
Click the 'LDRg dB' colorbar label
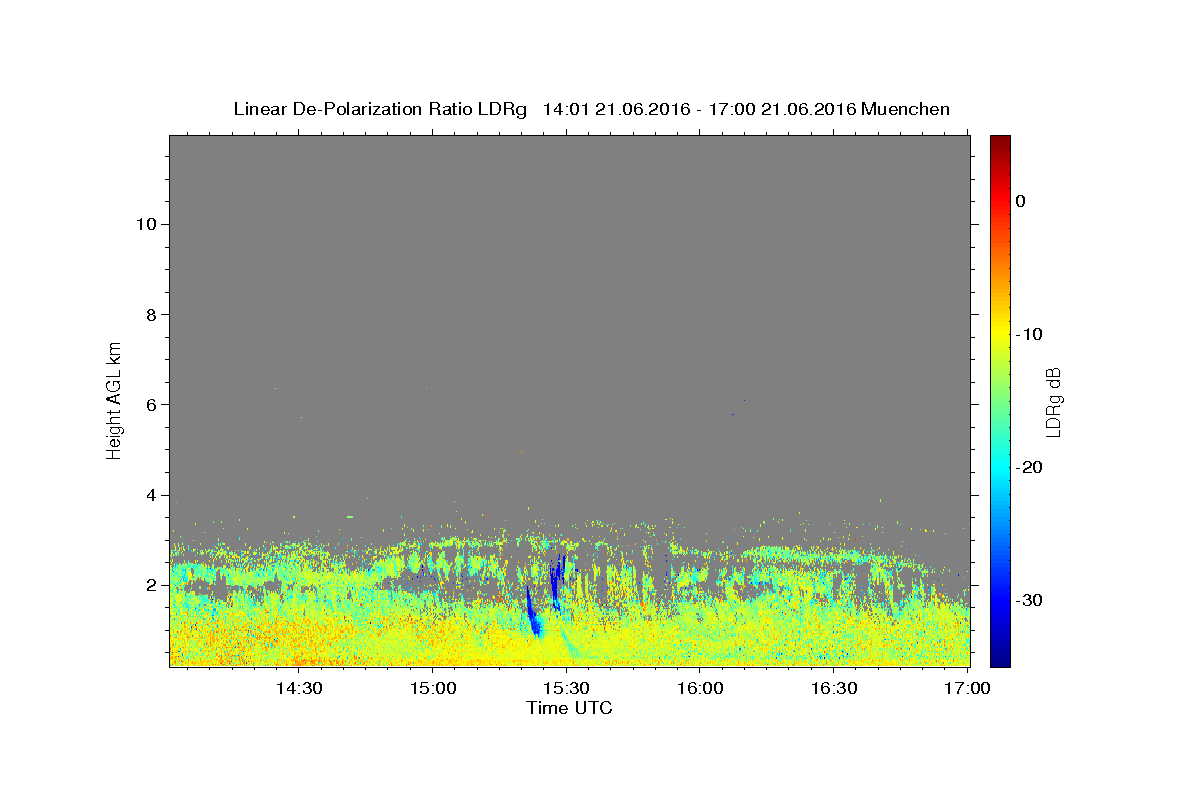[x=1053, y=402]
